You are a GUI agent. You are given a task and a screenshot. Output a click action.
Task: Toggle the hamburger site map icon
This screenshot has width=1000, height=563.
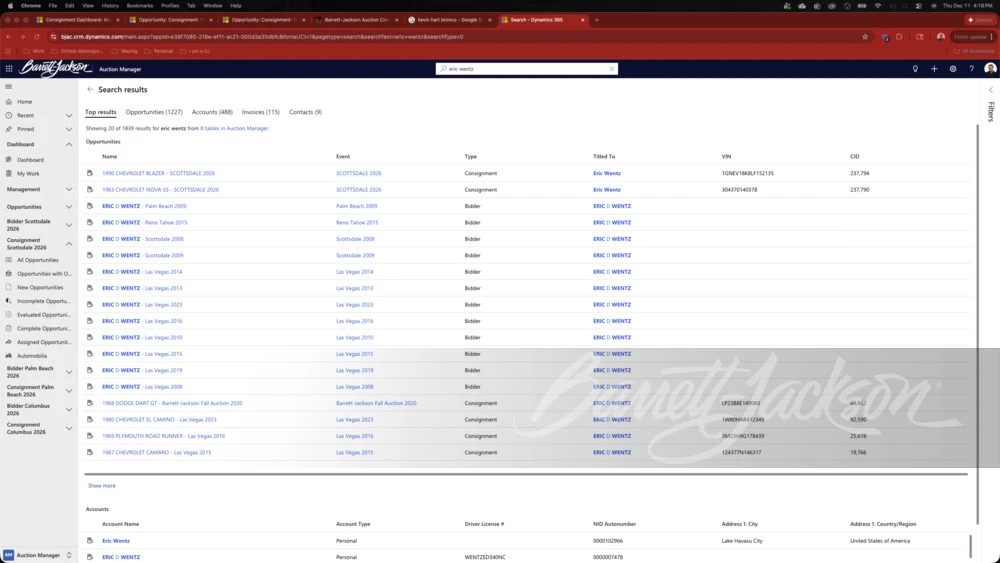coord(8,86)
